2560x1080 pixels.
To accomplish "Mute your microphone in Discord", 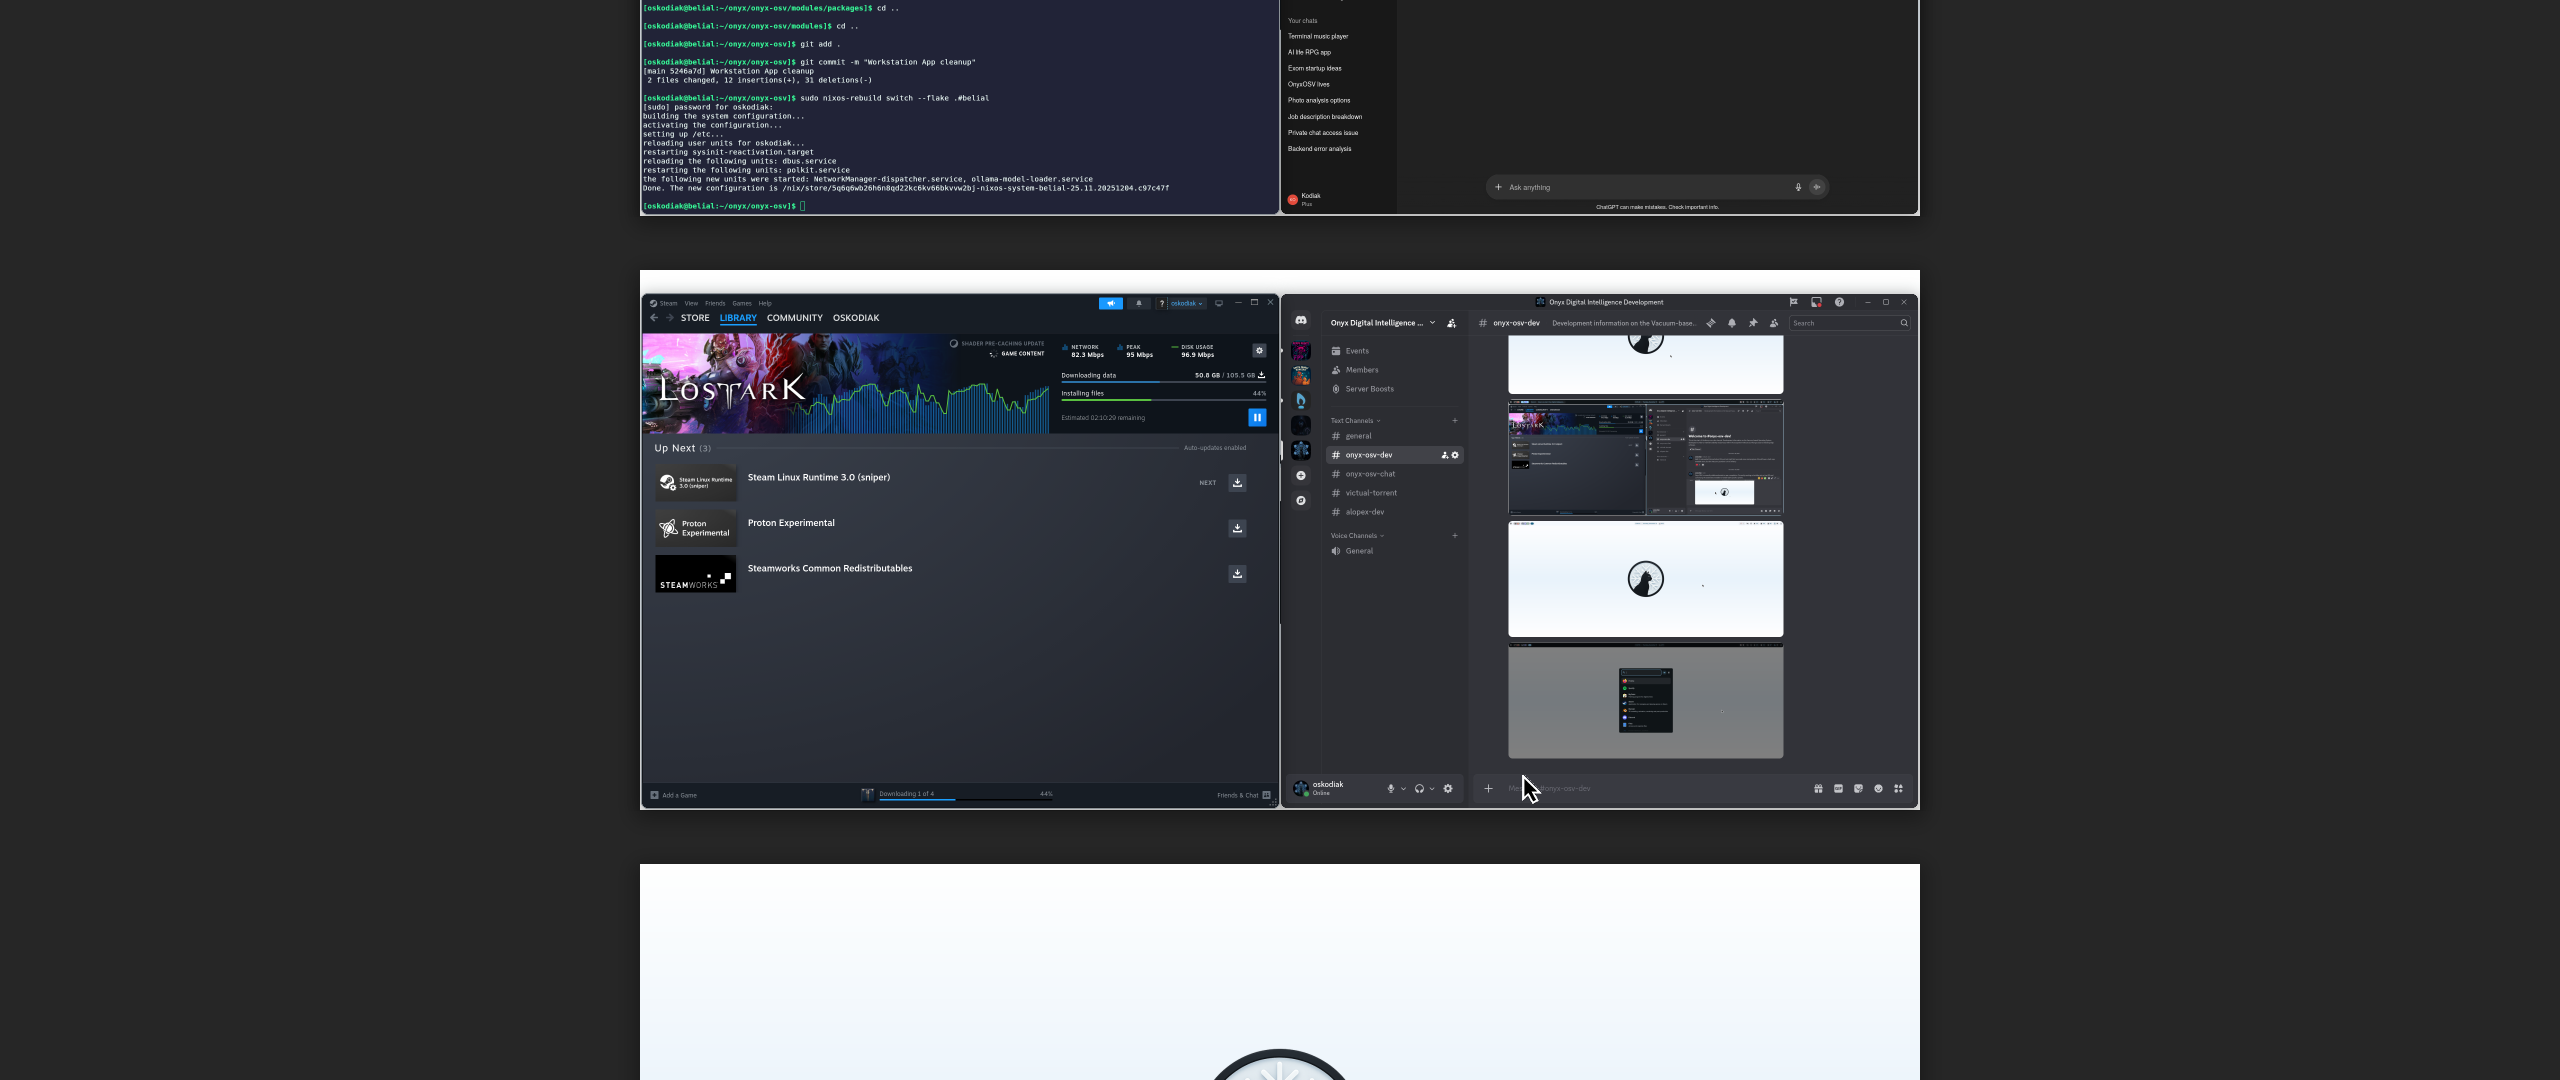I will tap(1391, 788).
